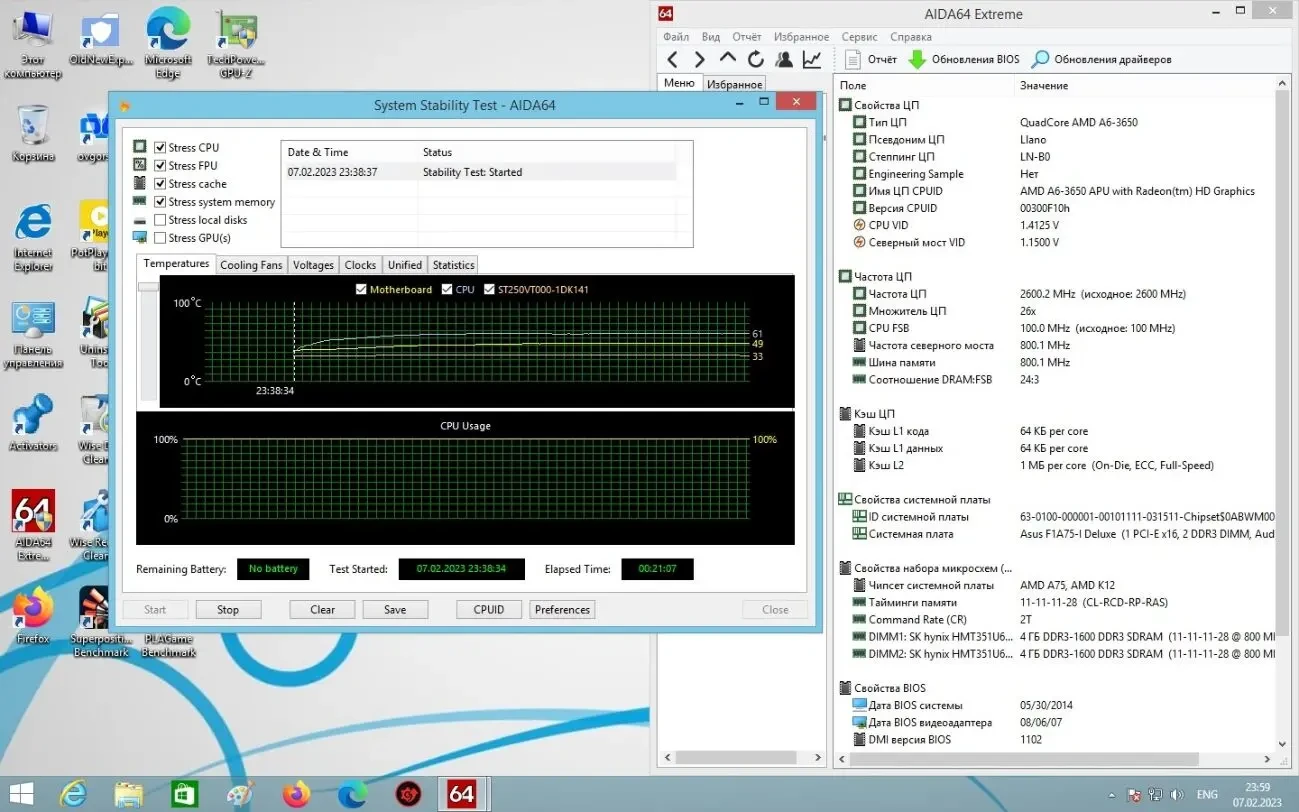Click the AIDA64 icon on the taskbar
This screenshot has height=812, width=1299.
click(x=461, y=794)
